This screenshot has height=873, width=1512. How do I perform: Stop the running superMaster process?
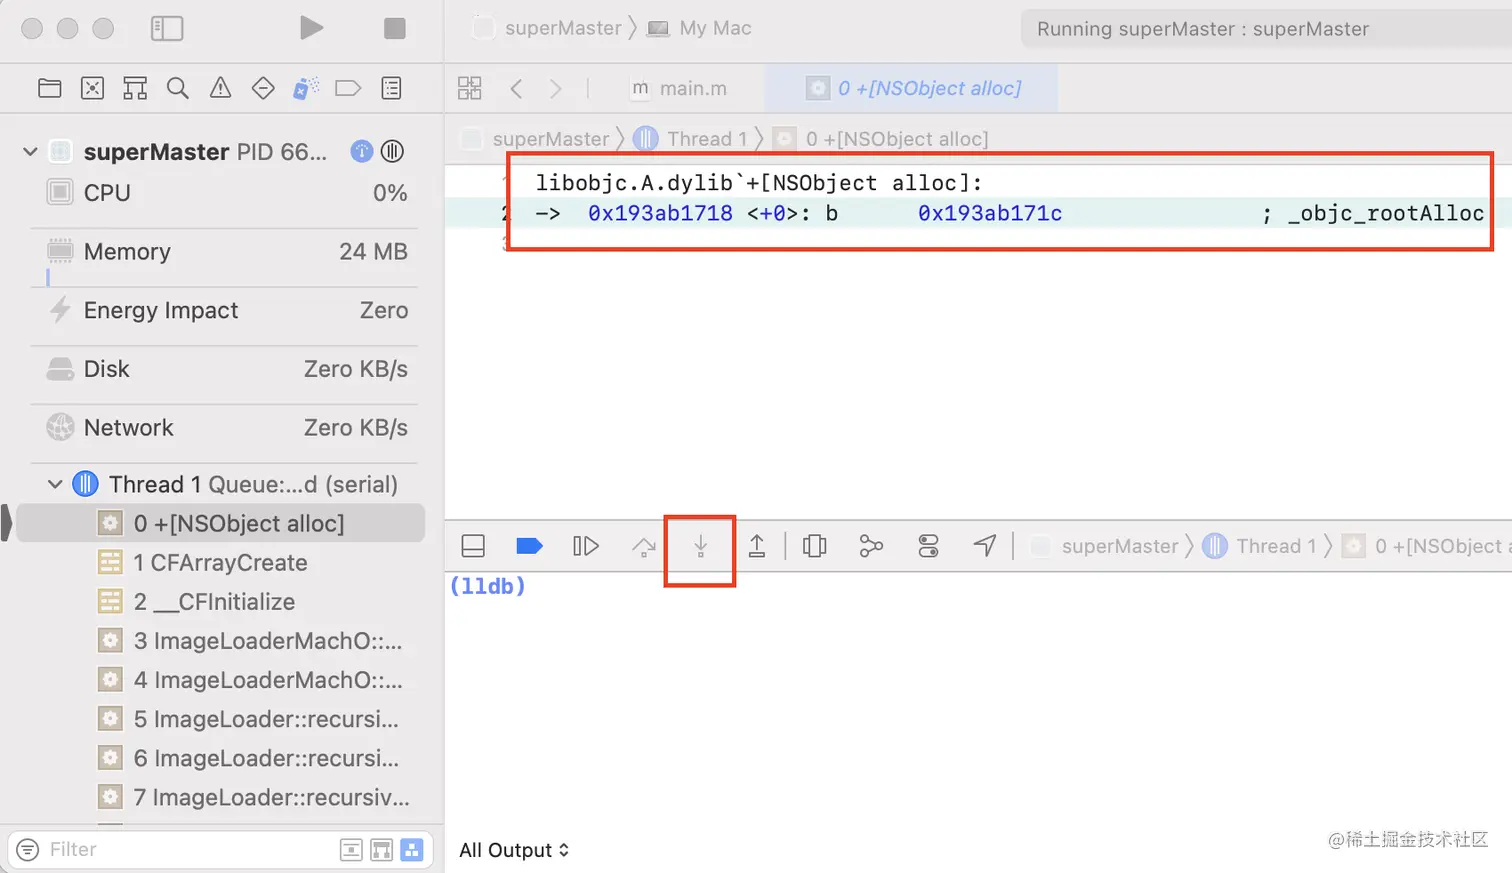point(395,28)
